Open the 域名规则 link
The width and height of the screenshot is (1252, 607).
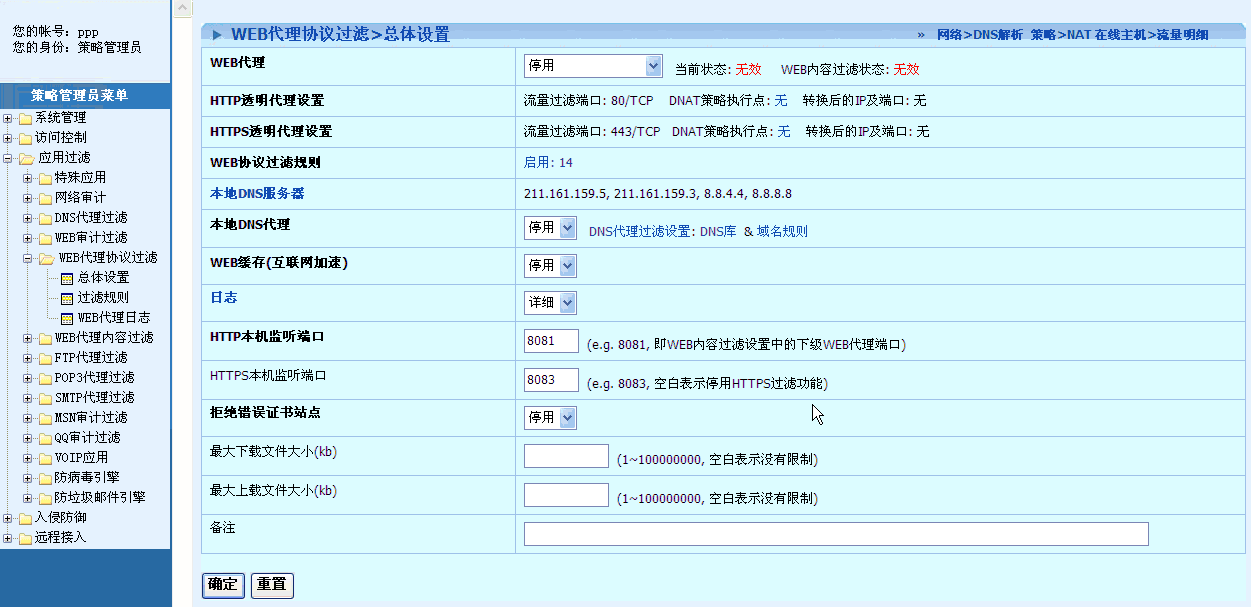click(x=782, y=232)
